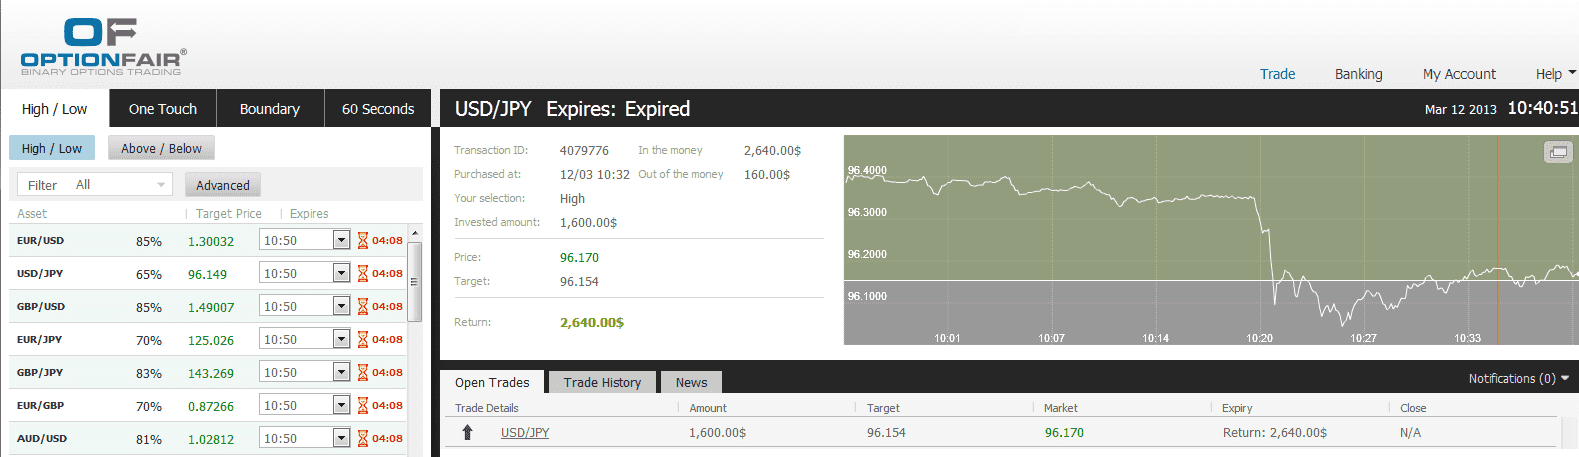This screenshot has height=457, width=1579.
Task: Expand the EUR/USD expiry time dropdown
Action: [341, 241]
